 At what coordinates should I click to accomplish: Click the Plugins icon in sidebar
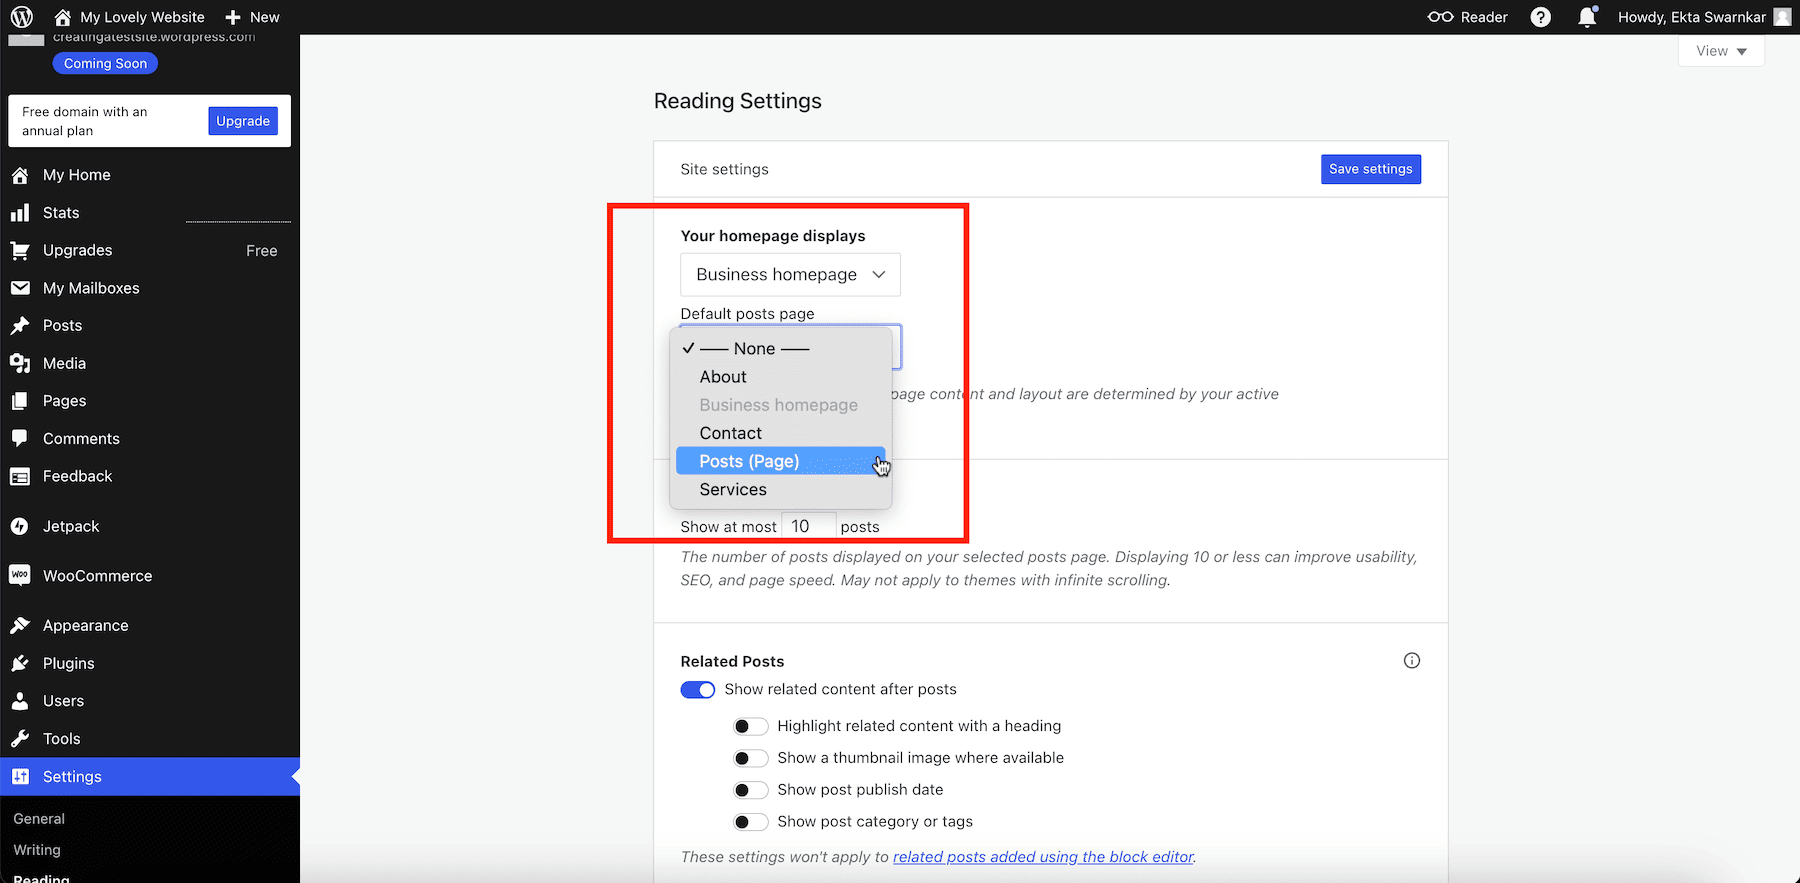click(x=20, y=663)
